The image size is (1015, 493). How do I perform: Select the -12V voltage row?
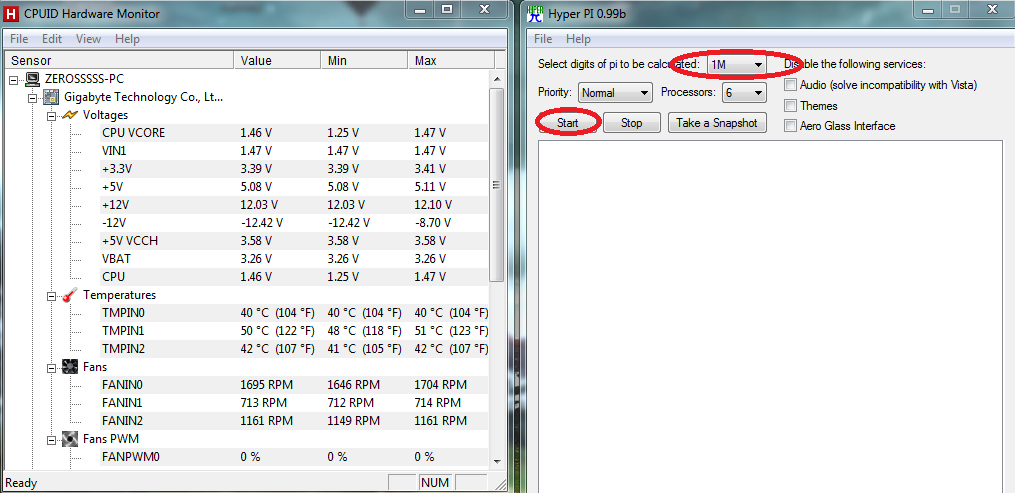(x=295, y=223)
